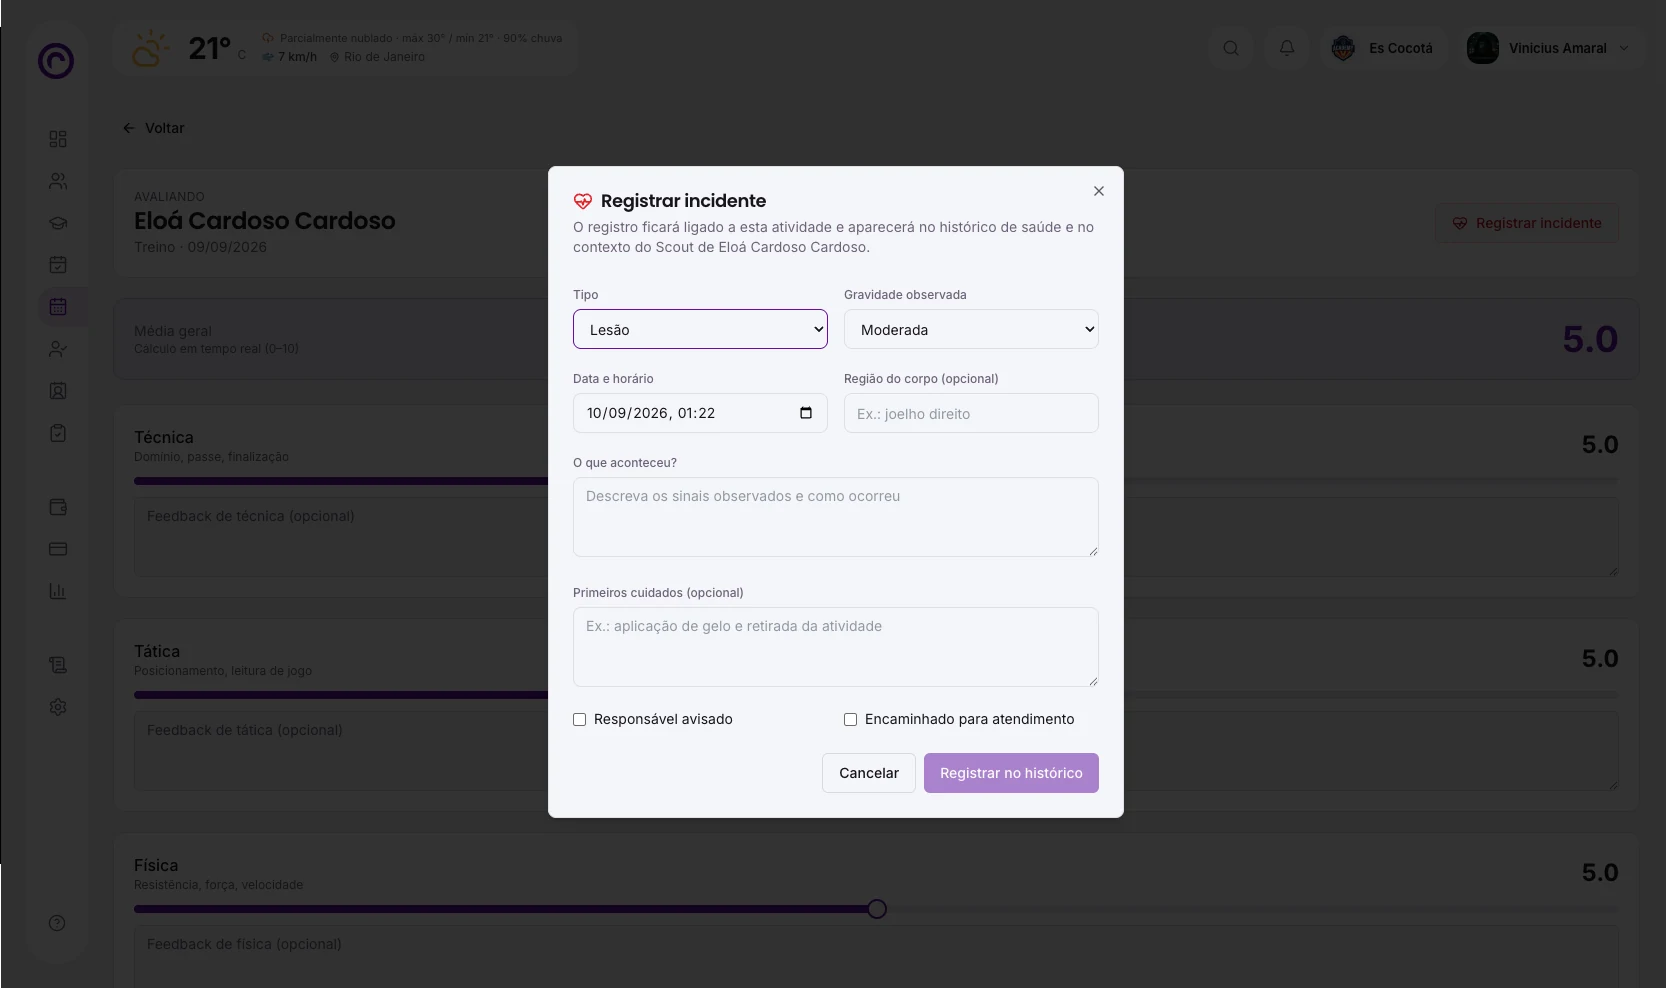
Task: Click Registrar no histórico button
Action: pos(1011,773)
